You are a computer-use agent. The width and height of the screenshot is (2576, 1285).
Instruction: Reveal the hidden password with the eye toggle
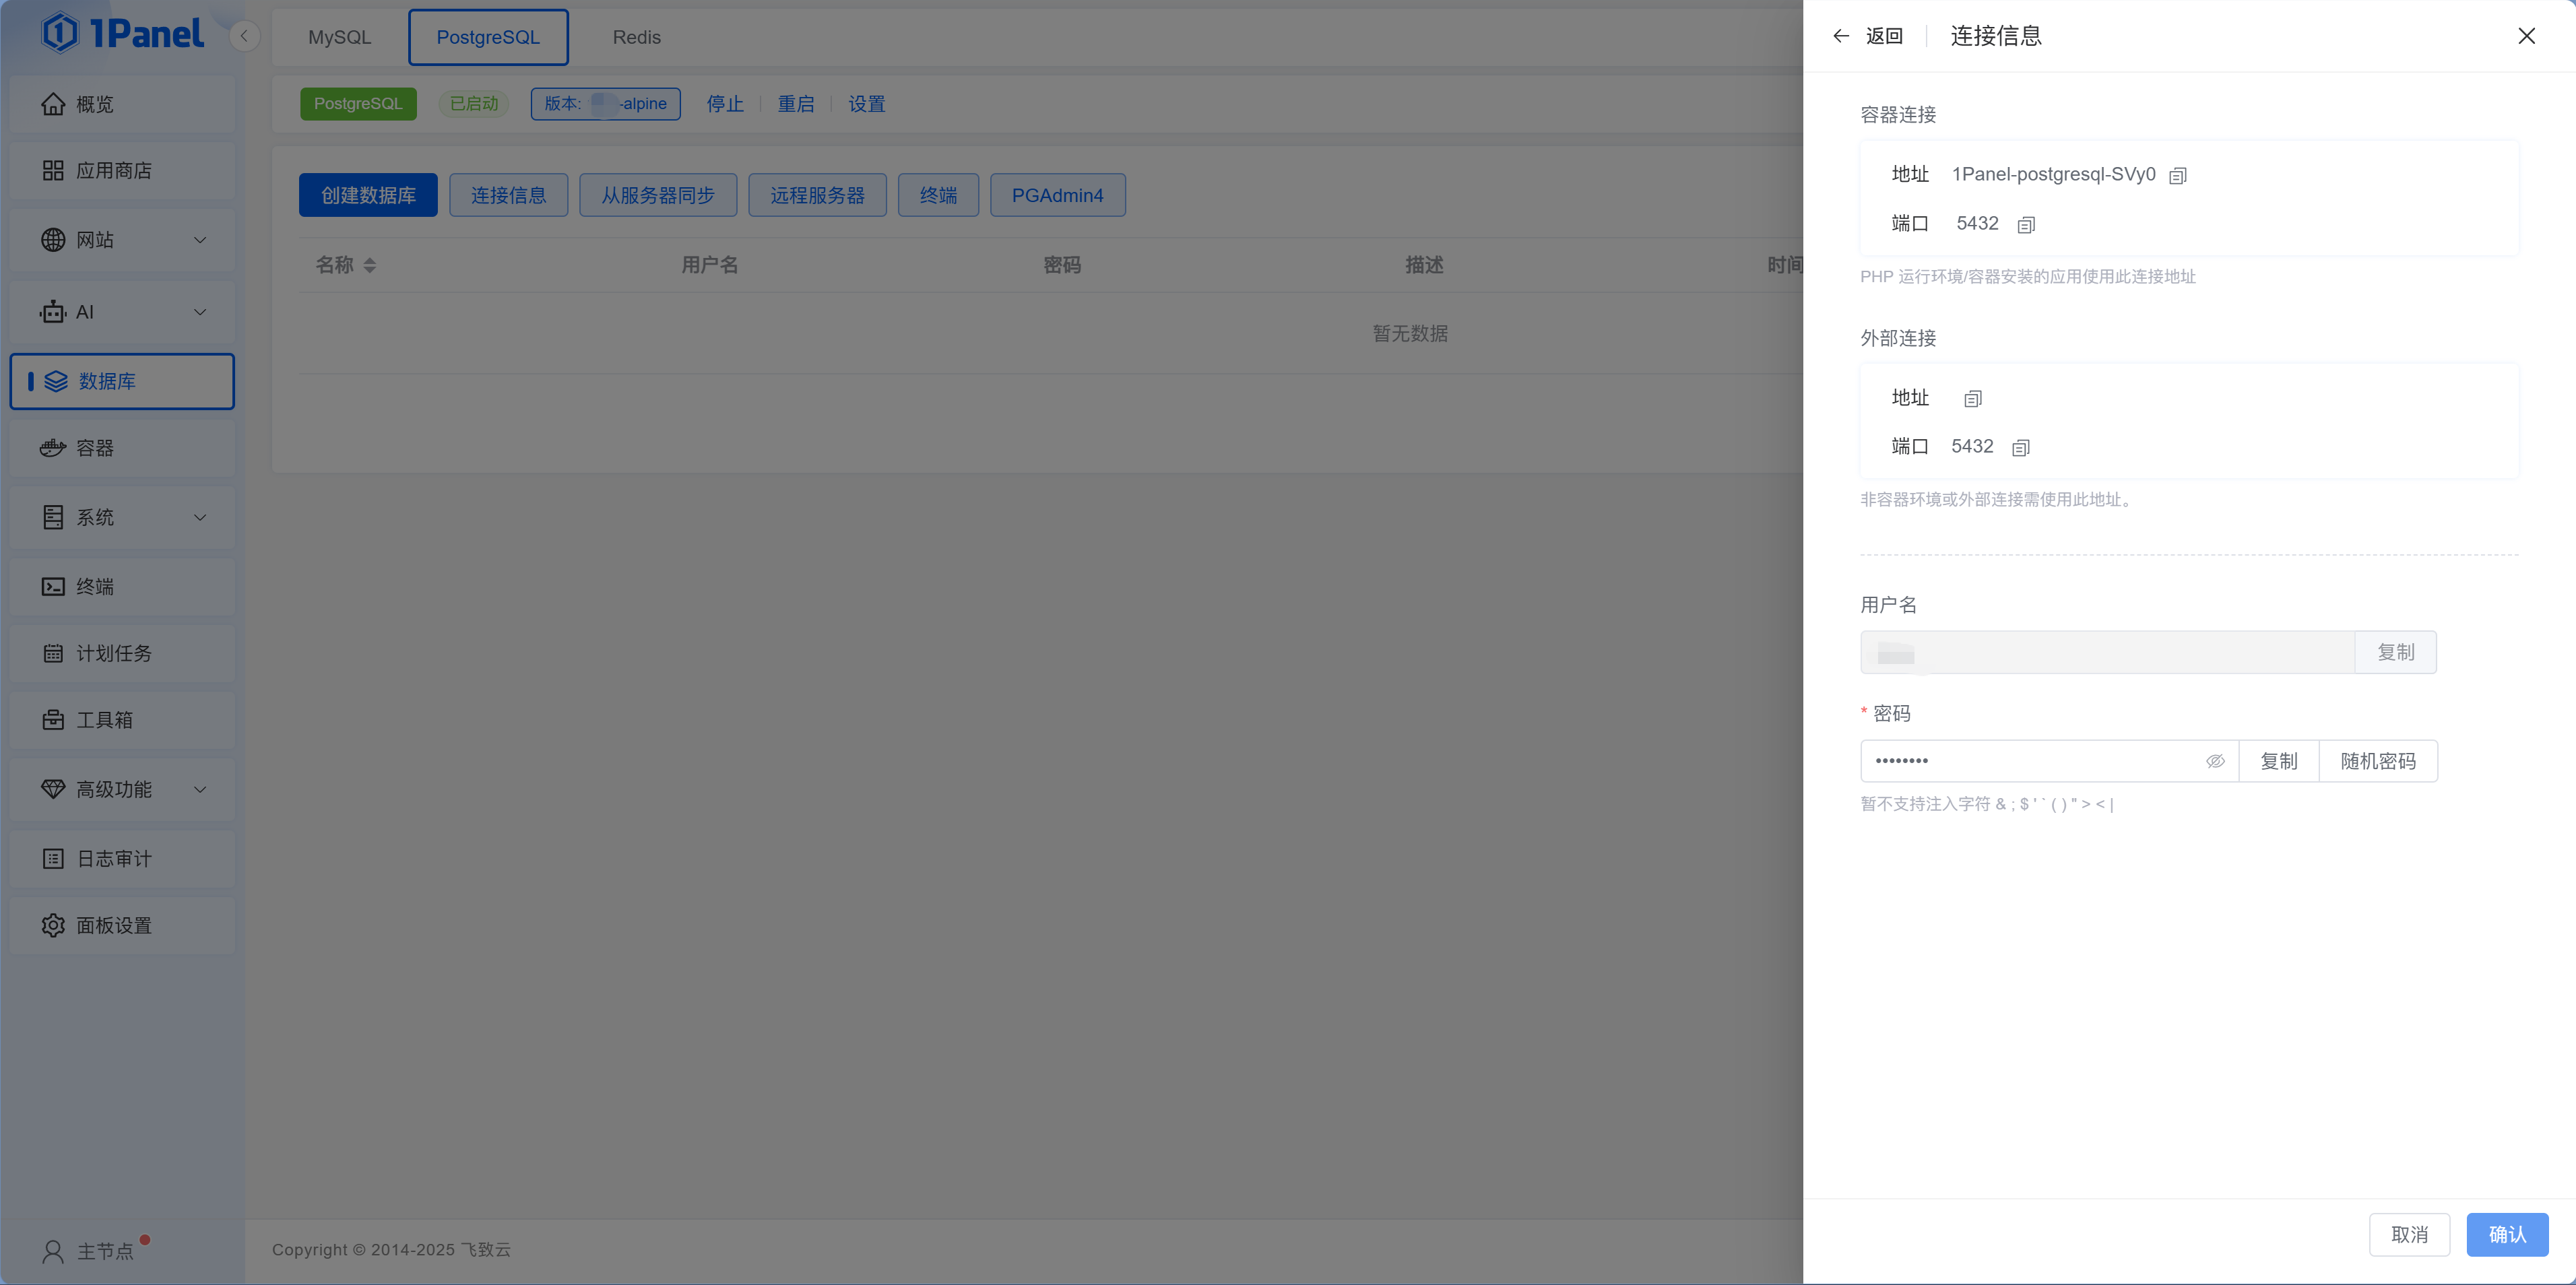tap(2216, 761)
